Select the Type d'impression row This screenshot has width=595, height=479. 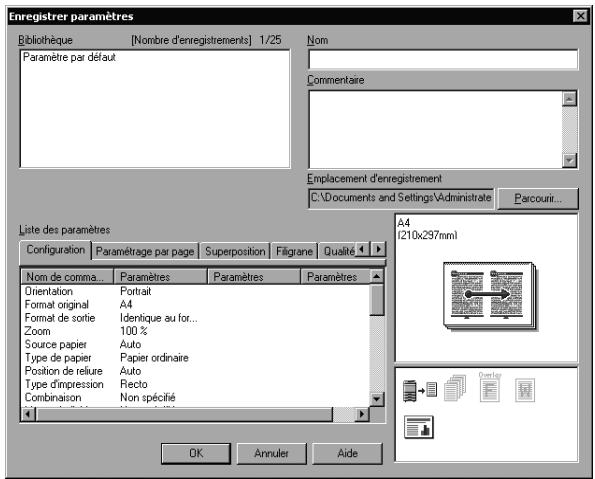point(195,384)
